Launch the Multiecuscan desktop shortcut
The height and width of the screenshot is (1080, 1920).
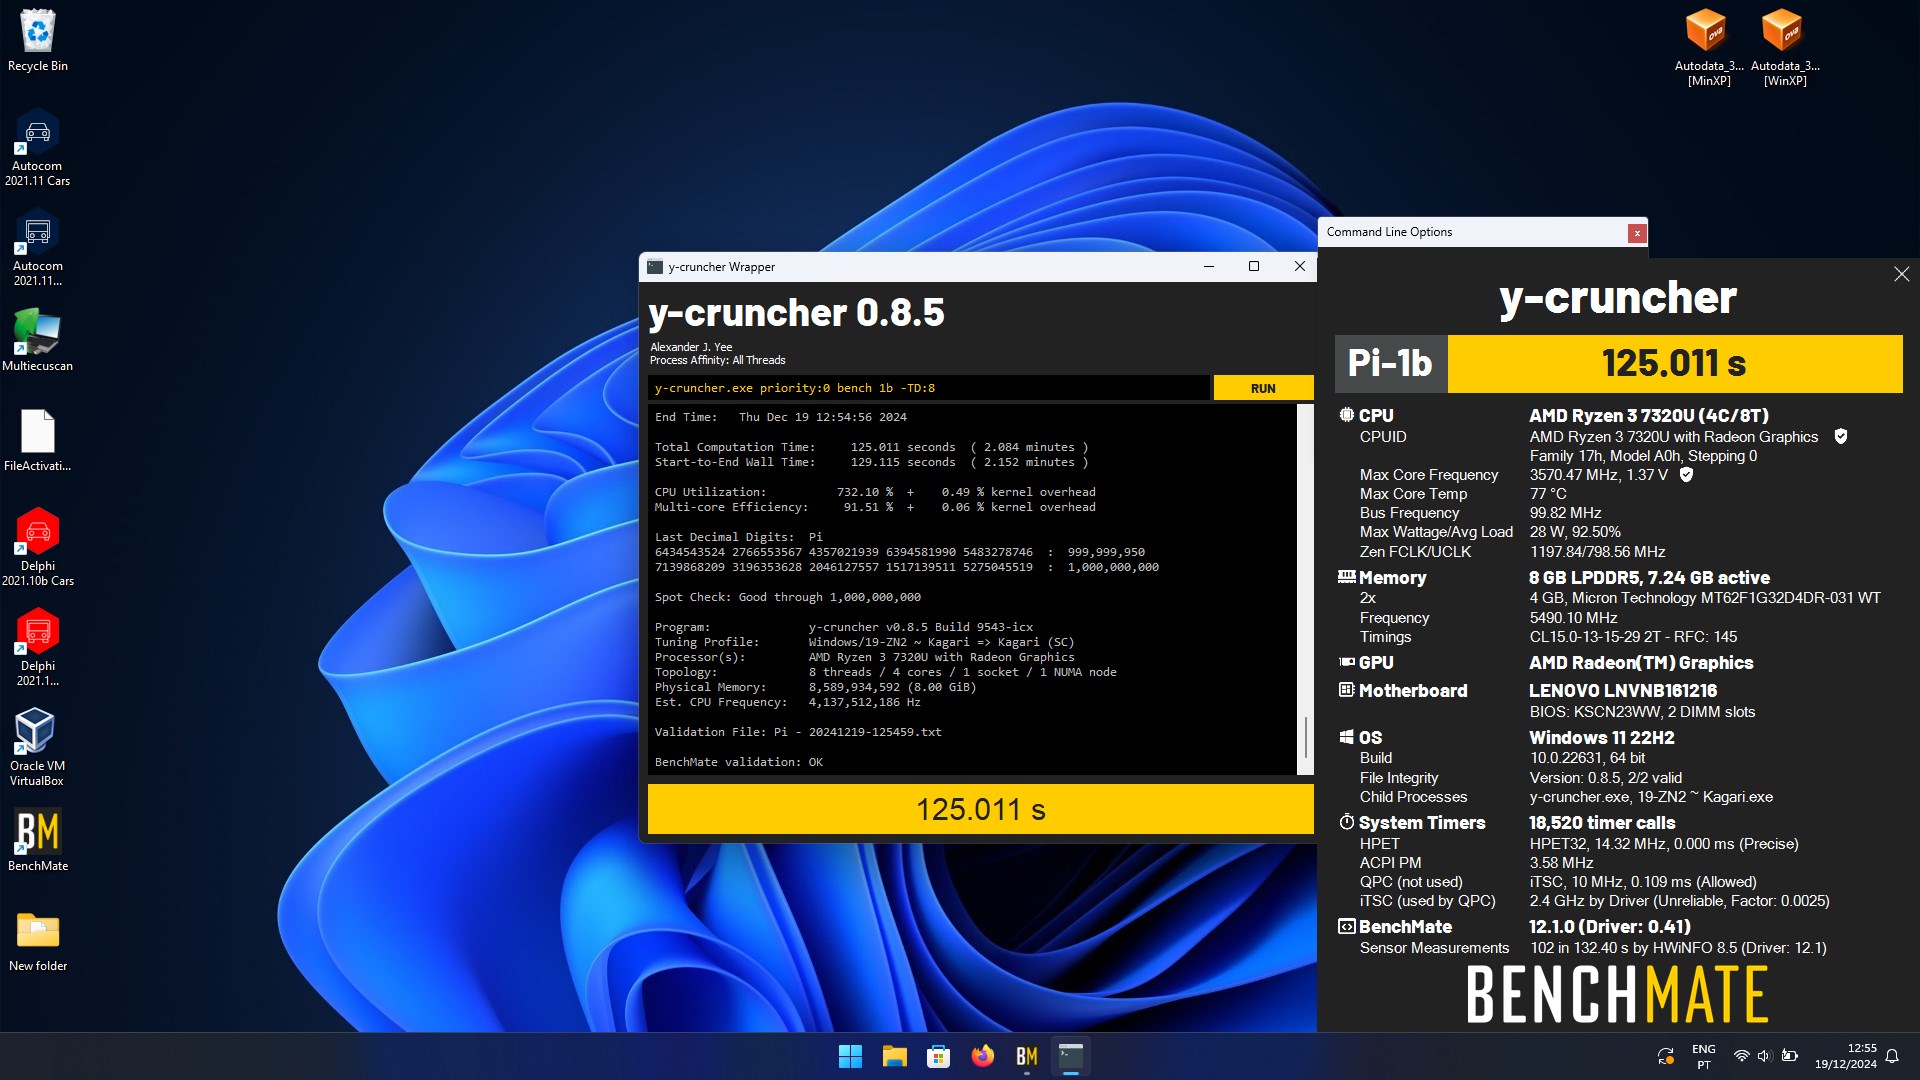pyautogui.click(x=38, y=340)
